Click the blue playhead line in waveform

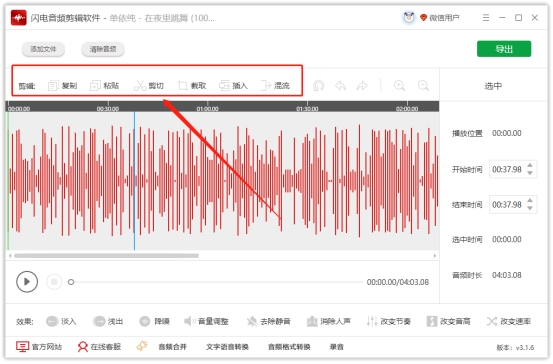(134, 181)
